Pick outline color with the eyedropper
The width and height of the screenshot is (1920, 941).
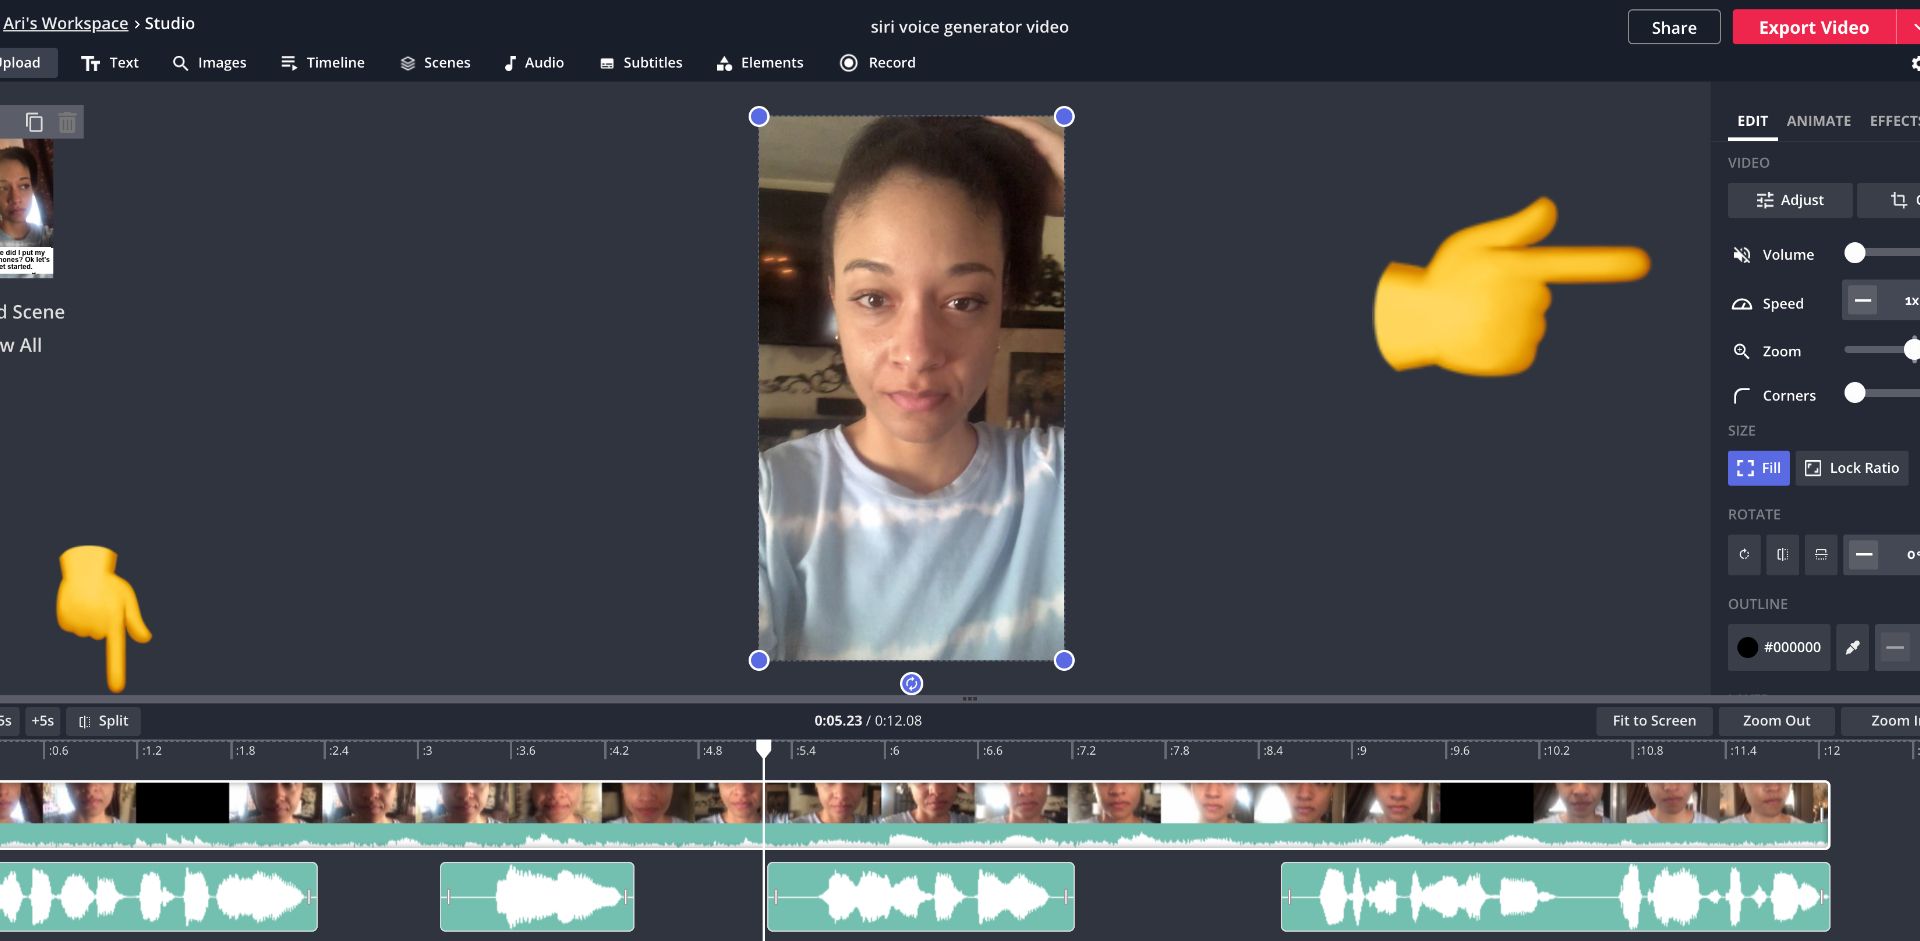click(x=1852, y=648)
